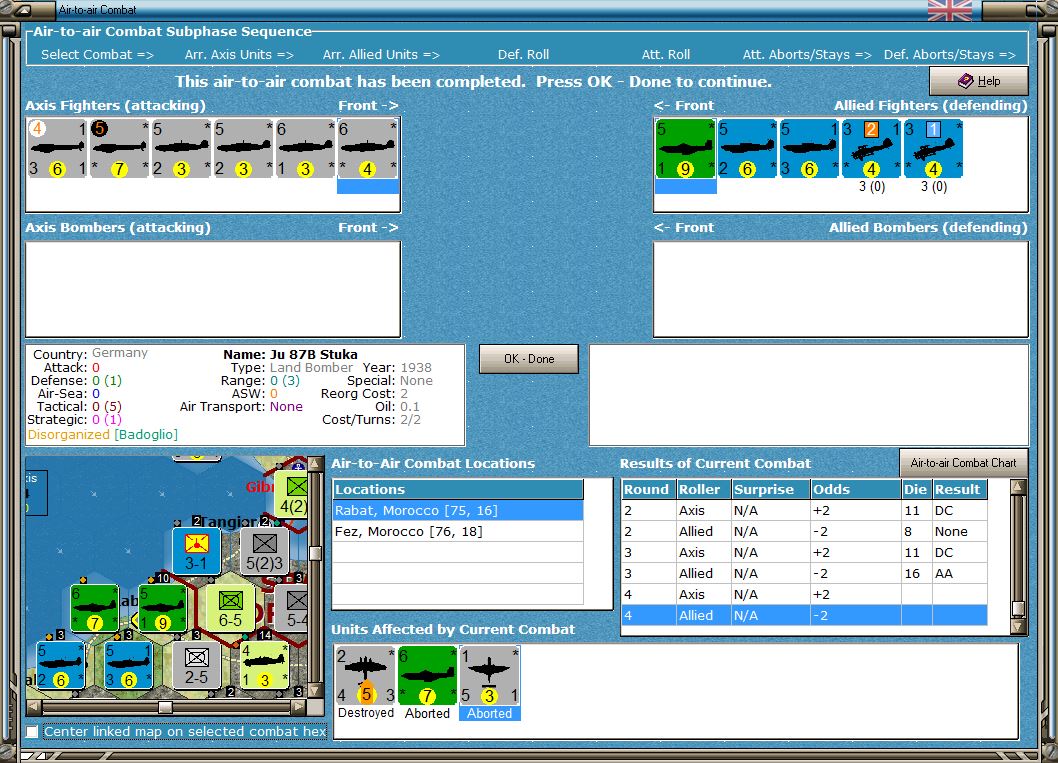Screen dimensions: 1058x763
Task: Click the blue 3-1 unit on map
Action: coord(196,551)
